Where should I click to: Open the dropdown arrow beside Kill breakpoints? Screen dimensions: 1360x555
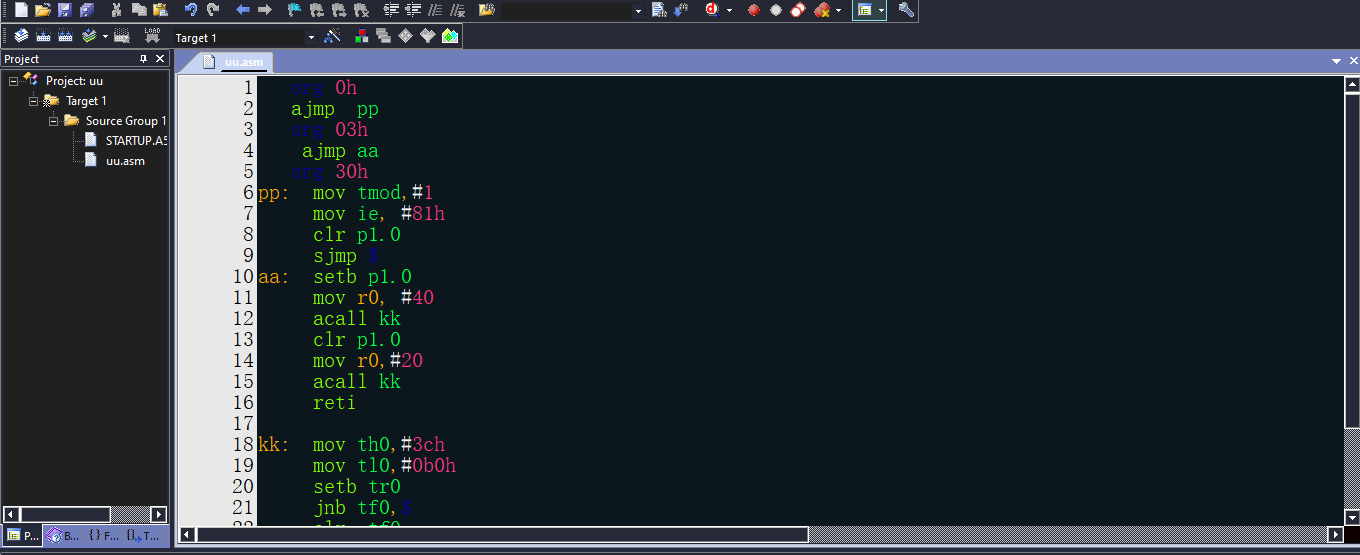(x=838, y=10)
